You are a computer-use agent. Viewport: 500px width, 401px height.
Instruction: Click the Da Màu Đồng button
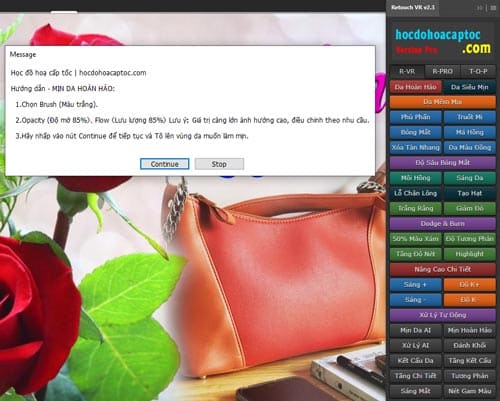(x=470, y=147)
